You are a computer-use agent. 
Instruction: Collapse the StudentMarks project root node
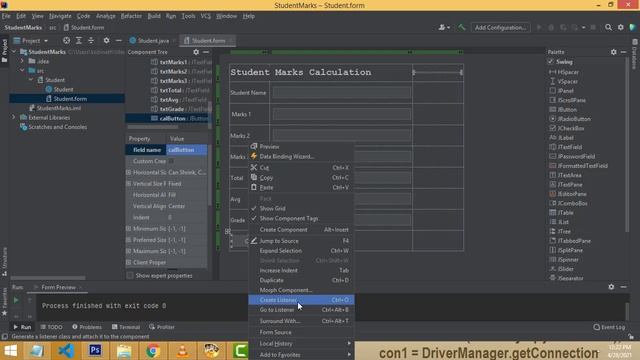pos(15,52)
